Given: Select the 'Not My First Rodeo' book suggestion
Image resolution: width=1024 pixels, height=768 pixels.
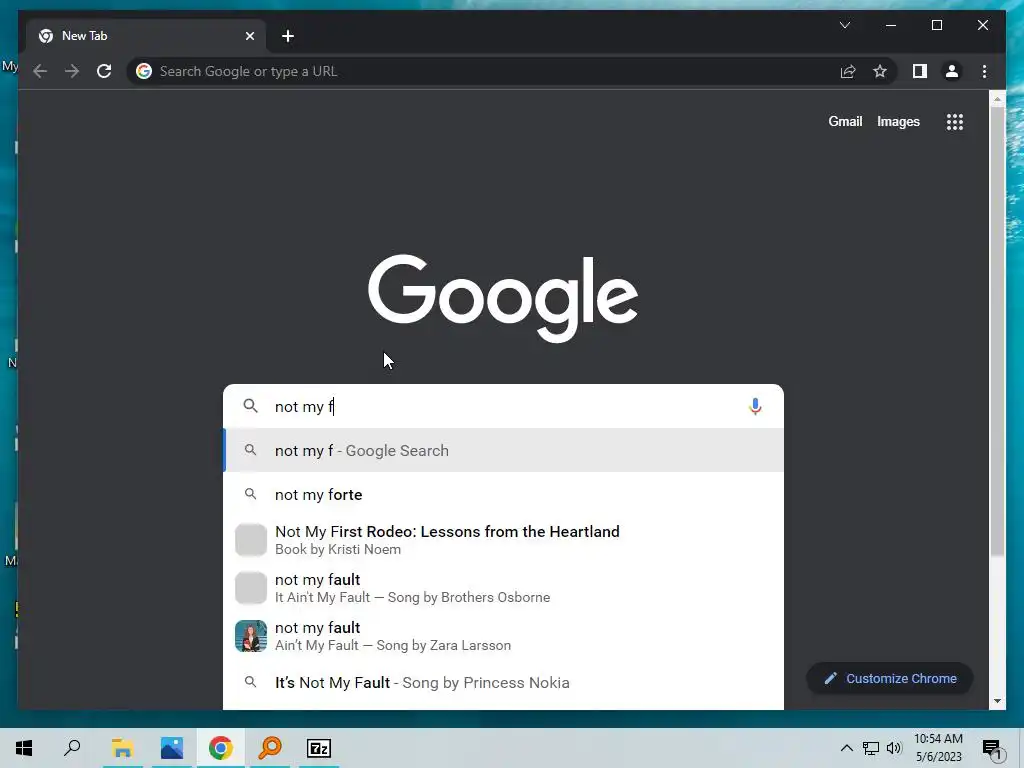Looking at the screenshot, I should (x=503, y=540).
